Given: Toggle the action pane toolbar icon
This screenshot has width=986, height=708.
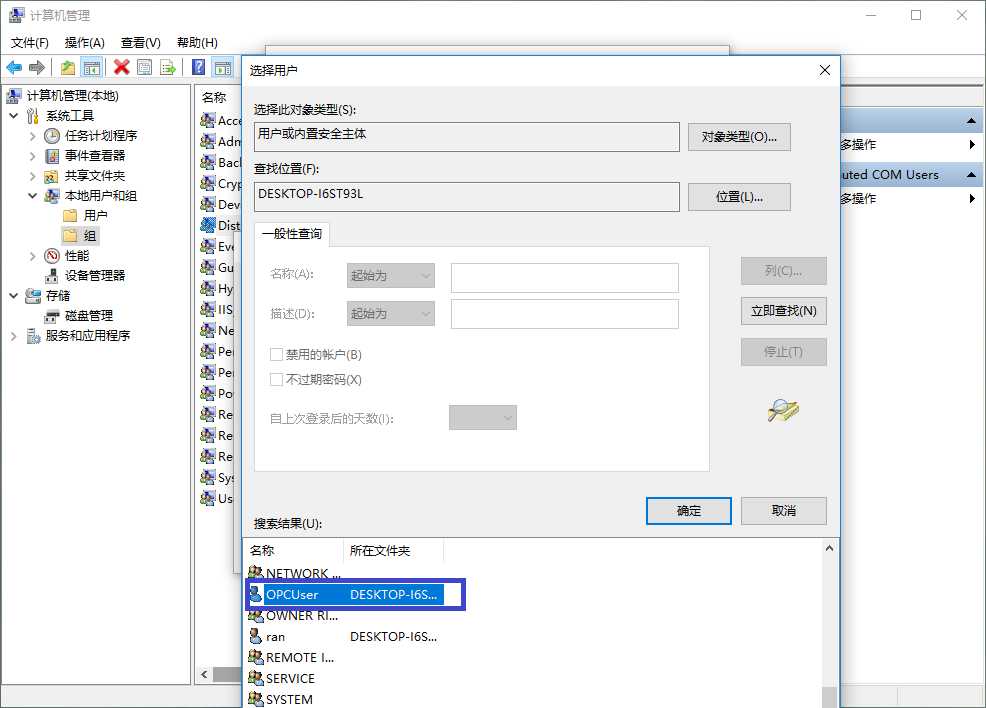Looking at the screenshot, I should [x=222, y=67].
